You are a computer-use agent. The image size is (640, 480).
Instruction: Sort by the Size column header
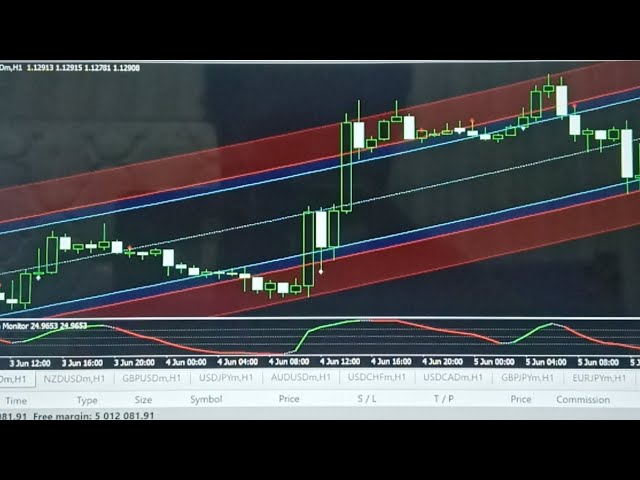click(144, 399)
